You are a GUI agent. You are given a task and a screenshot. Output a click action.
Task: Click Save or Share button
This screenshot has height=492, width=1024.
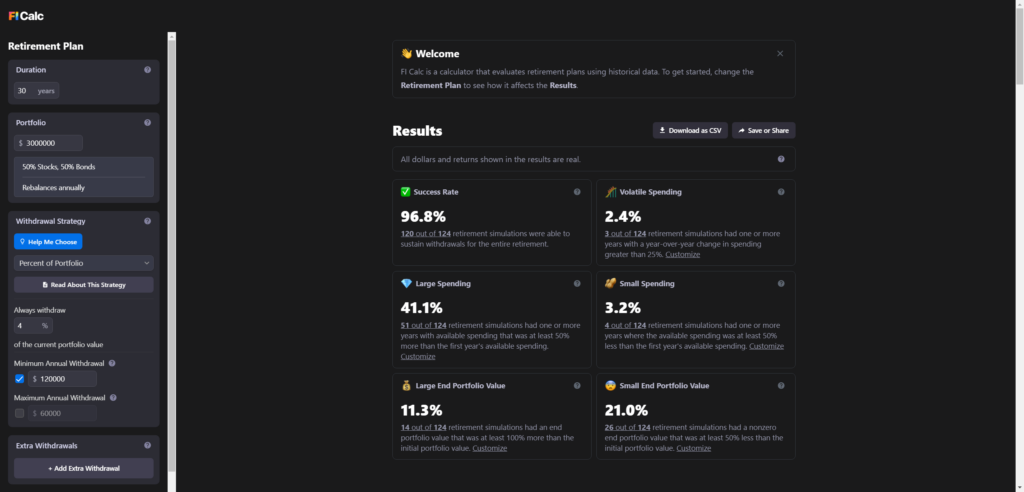(763, 130)
